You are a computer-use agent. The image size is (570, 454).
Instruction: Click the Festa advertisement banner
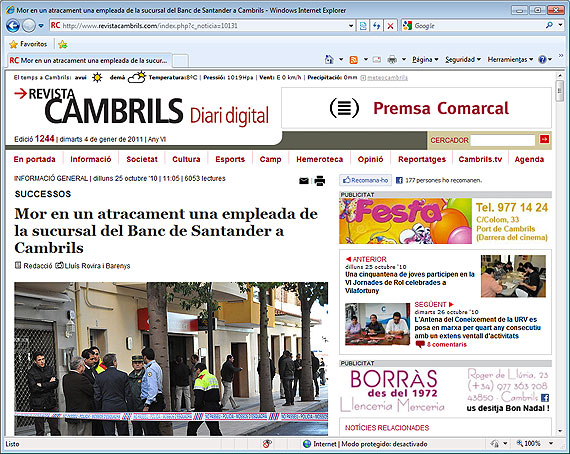click(x=445, y=221)
